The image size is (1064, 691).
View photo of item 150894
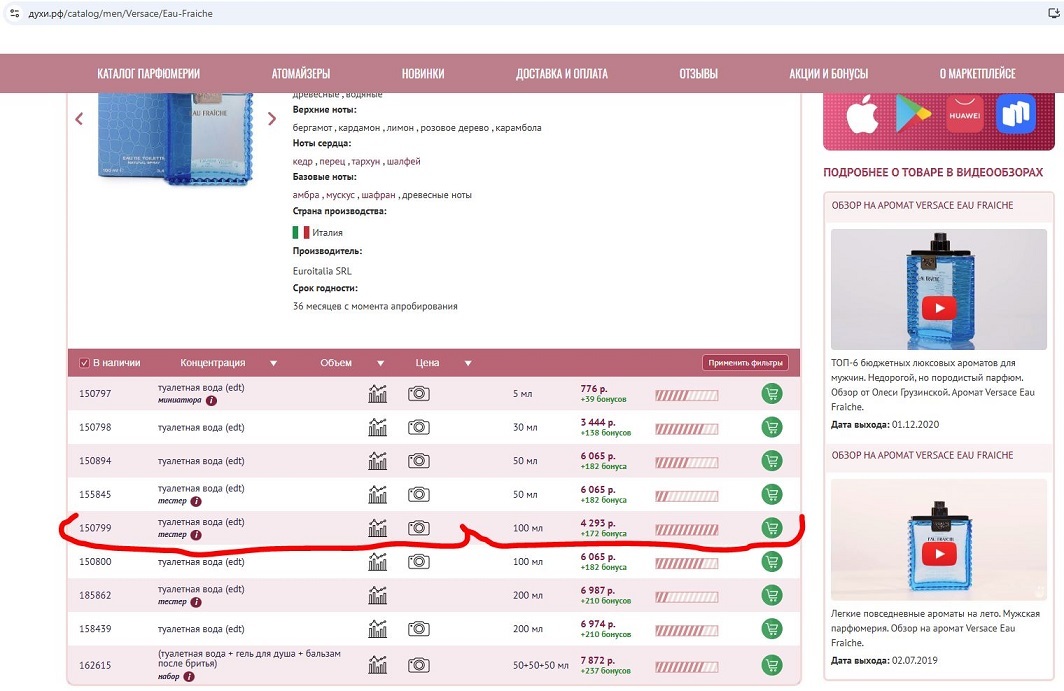(418, 461)
